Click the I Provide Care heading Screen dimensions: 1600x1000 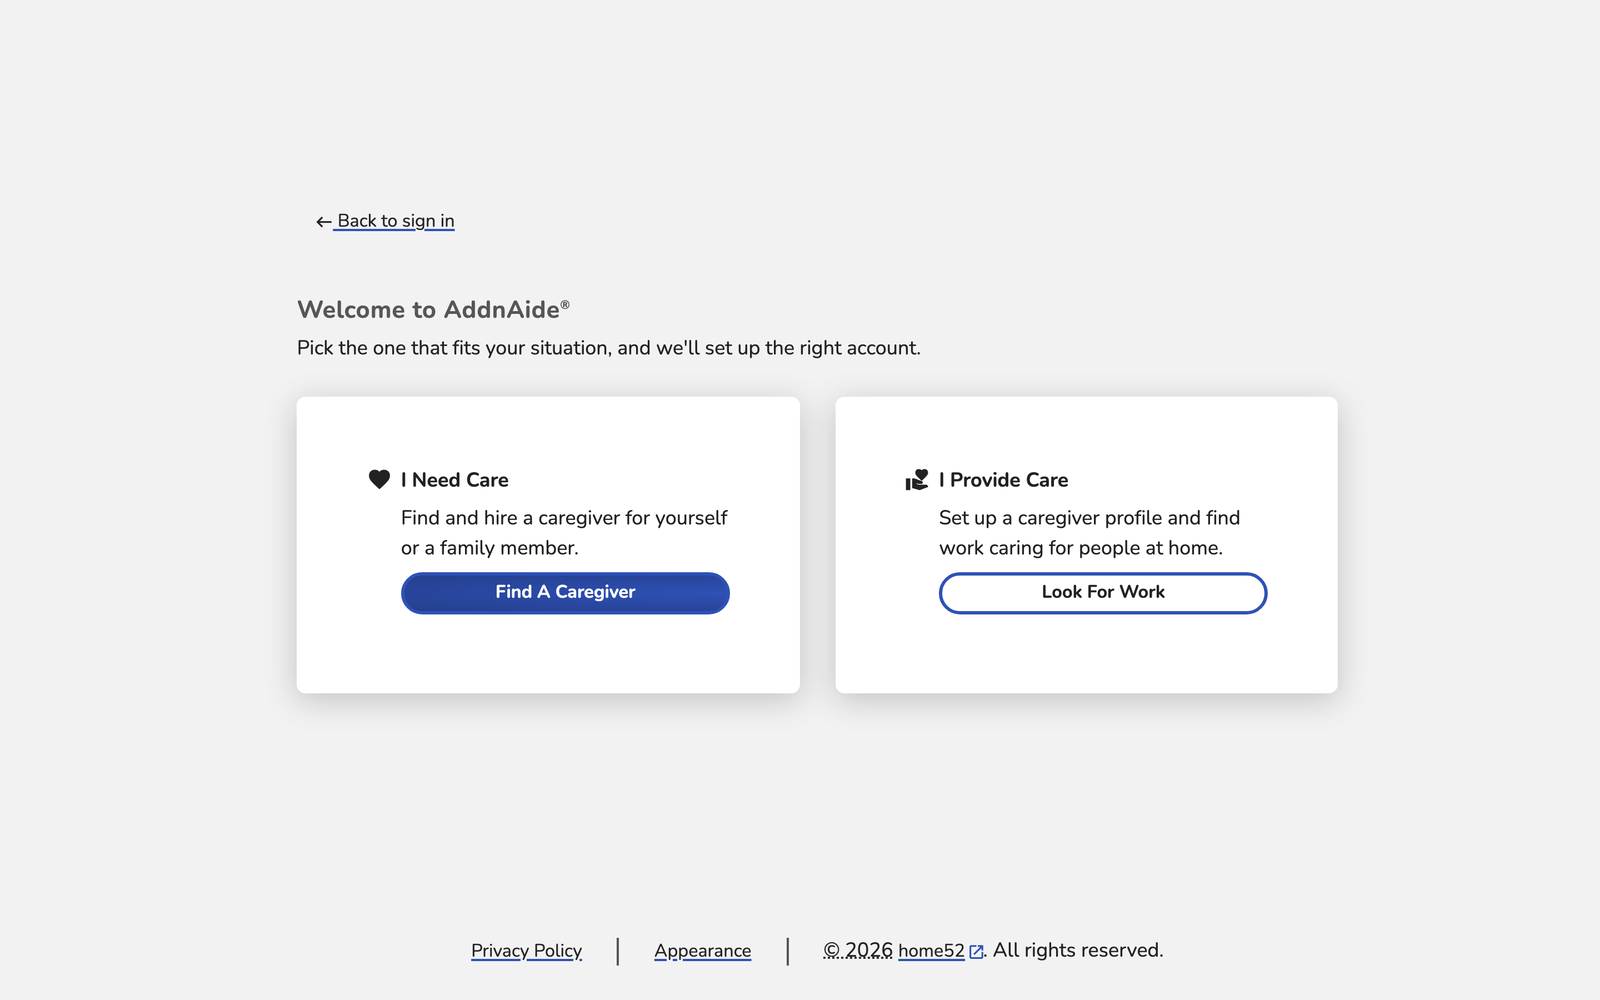(1004, 480)
